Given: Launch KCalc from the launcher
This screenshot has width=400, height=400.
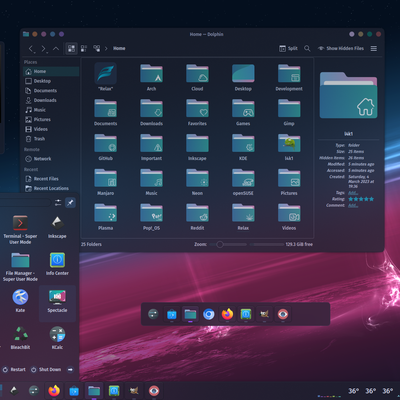Looking at the screenshot, I should click(x=57, y=338).
